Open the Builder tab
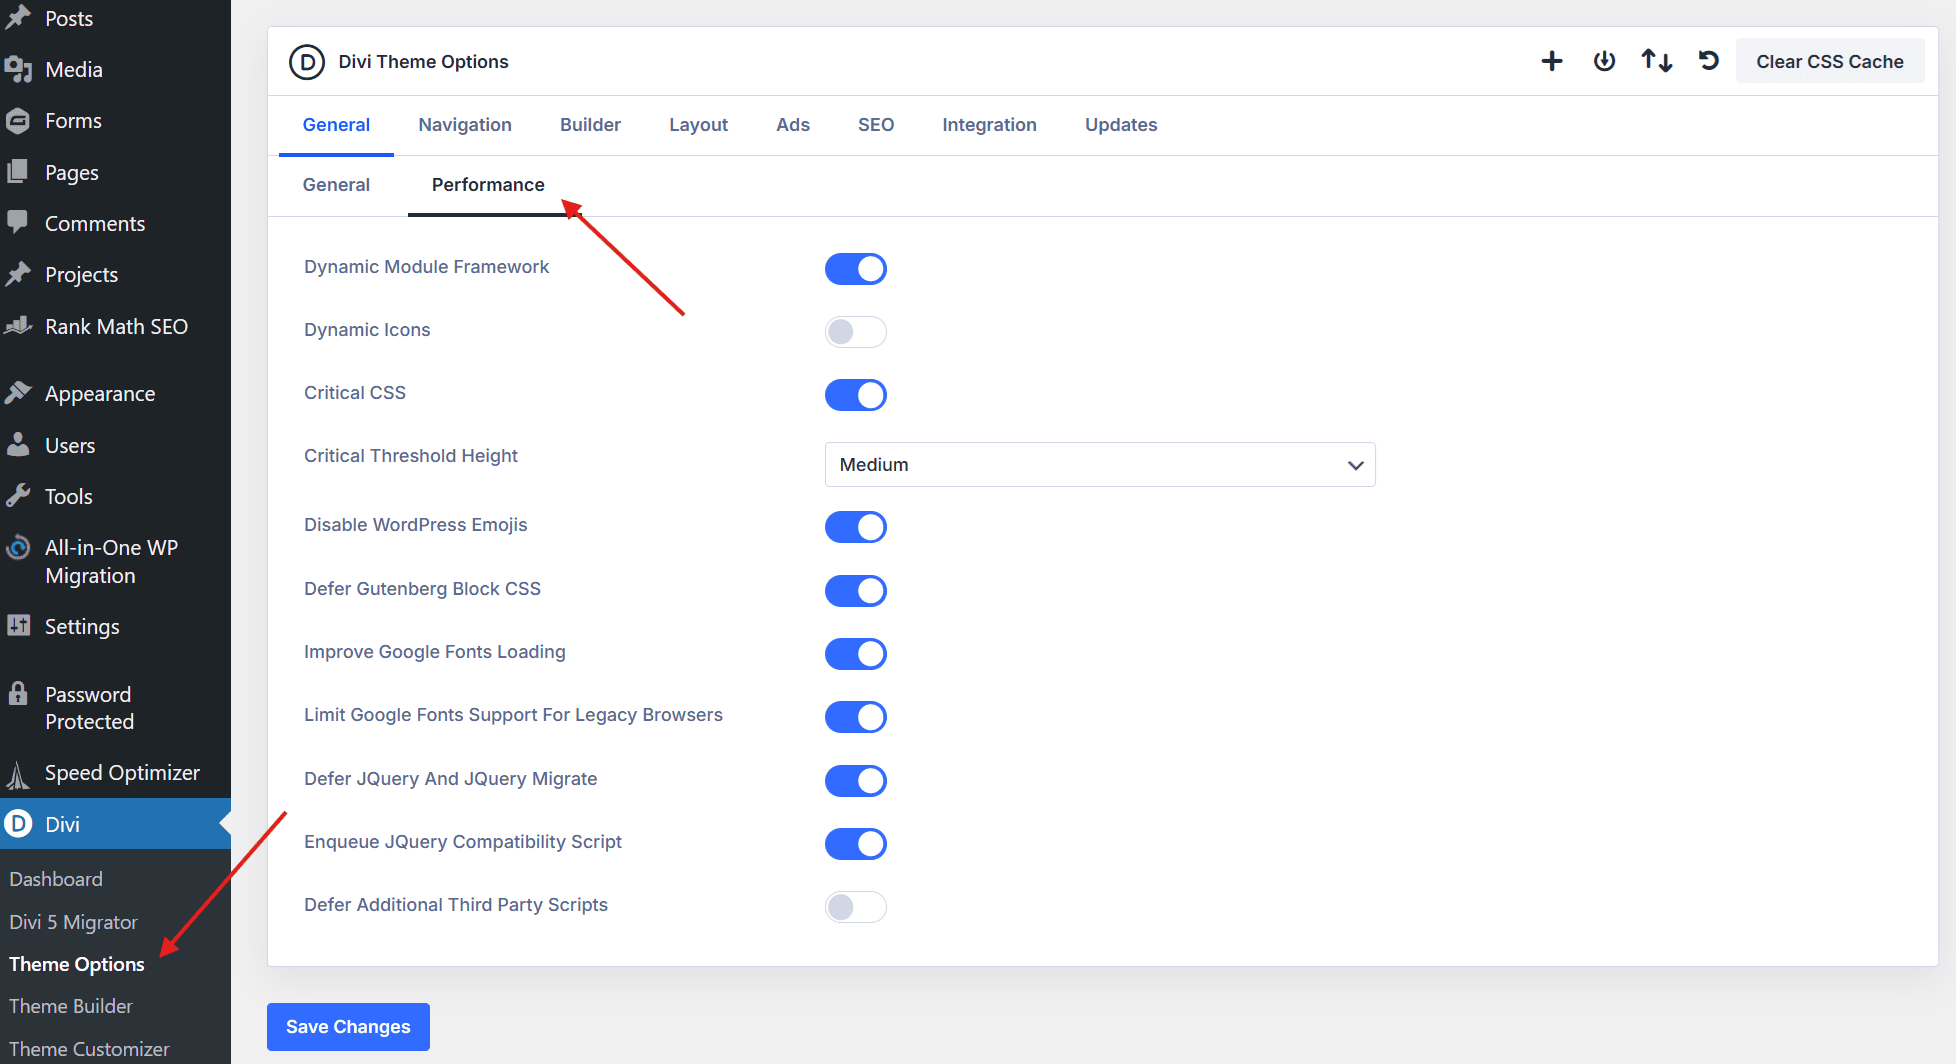This screenshot has height=1064, width=1956. coord(590,124)
